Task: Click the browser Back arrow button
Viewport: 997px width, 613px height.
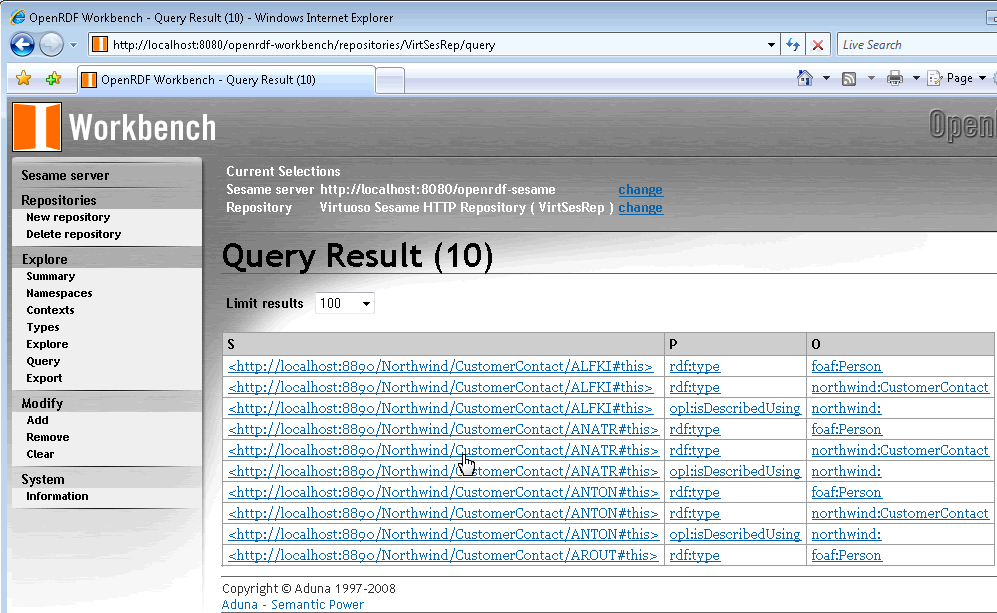Action: (x=22, y=45)
